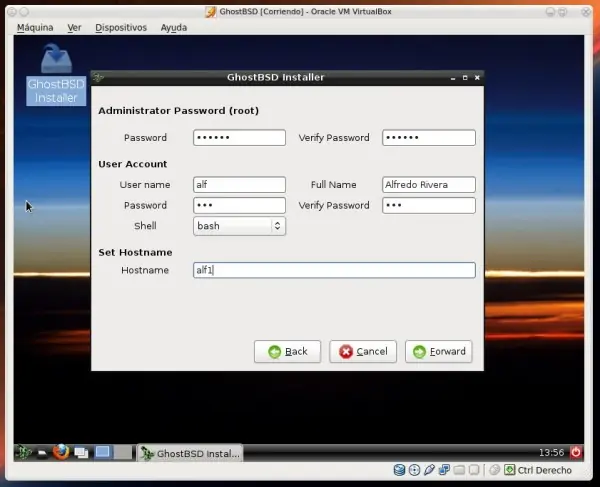Click the root Password field
The height and width of the screenshot is (487, 600).
pyautogui.click(x=240, y=138)
